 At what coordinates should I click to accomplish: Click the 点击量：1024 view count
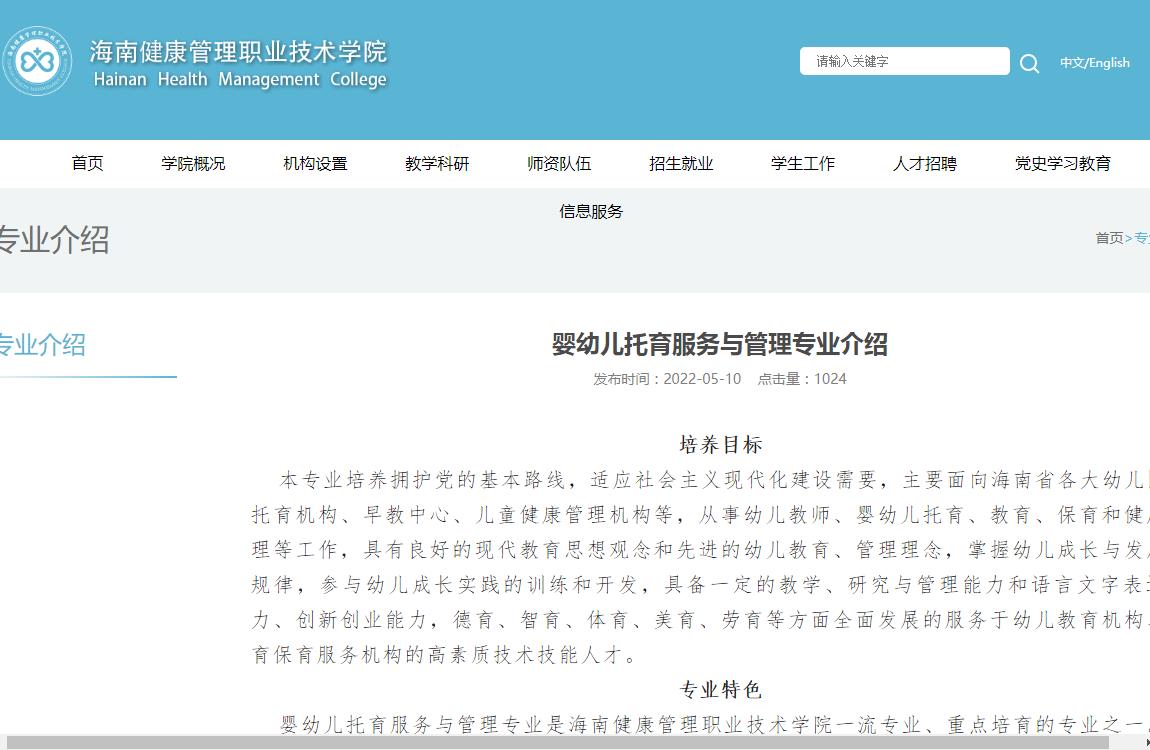click(802, 379)
